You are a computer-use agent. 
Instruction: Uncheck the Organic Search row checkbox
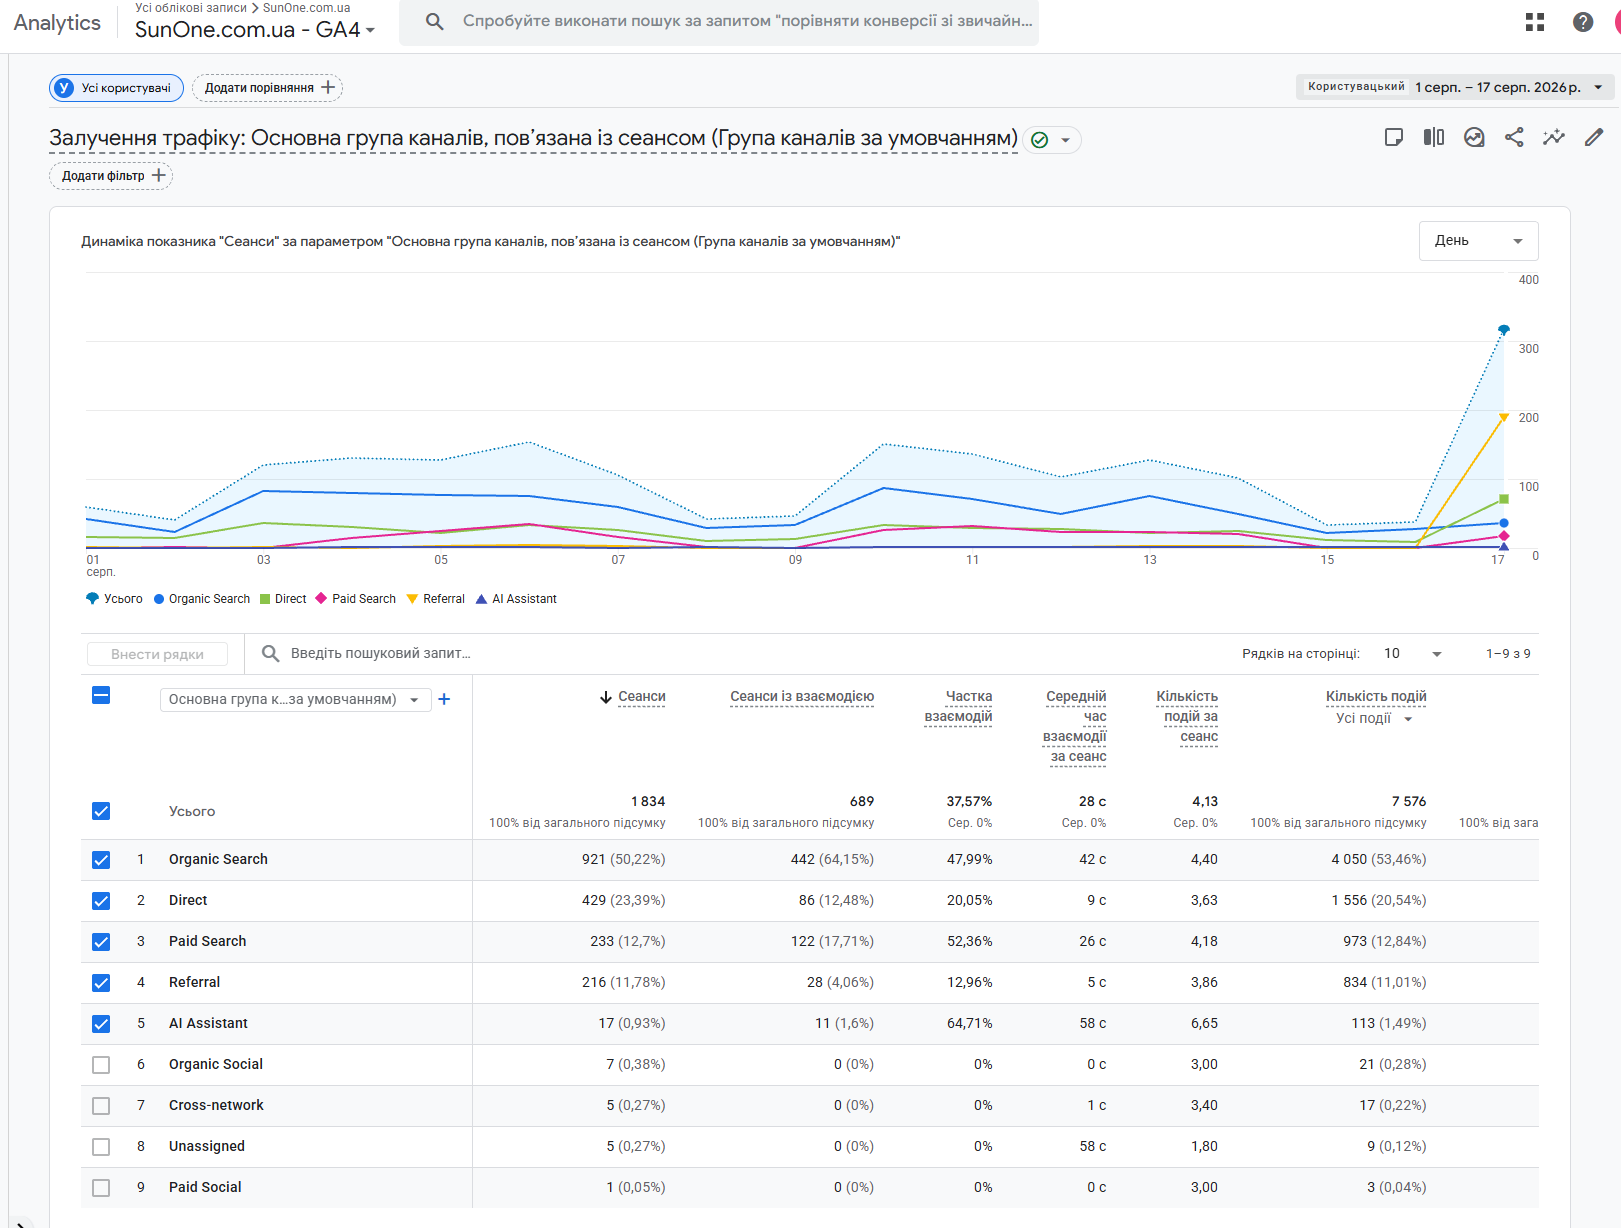(x=101, y=860)
